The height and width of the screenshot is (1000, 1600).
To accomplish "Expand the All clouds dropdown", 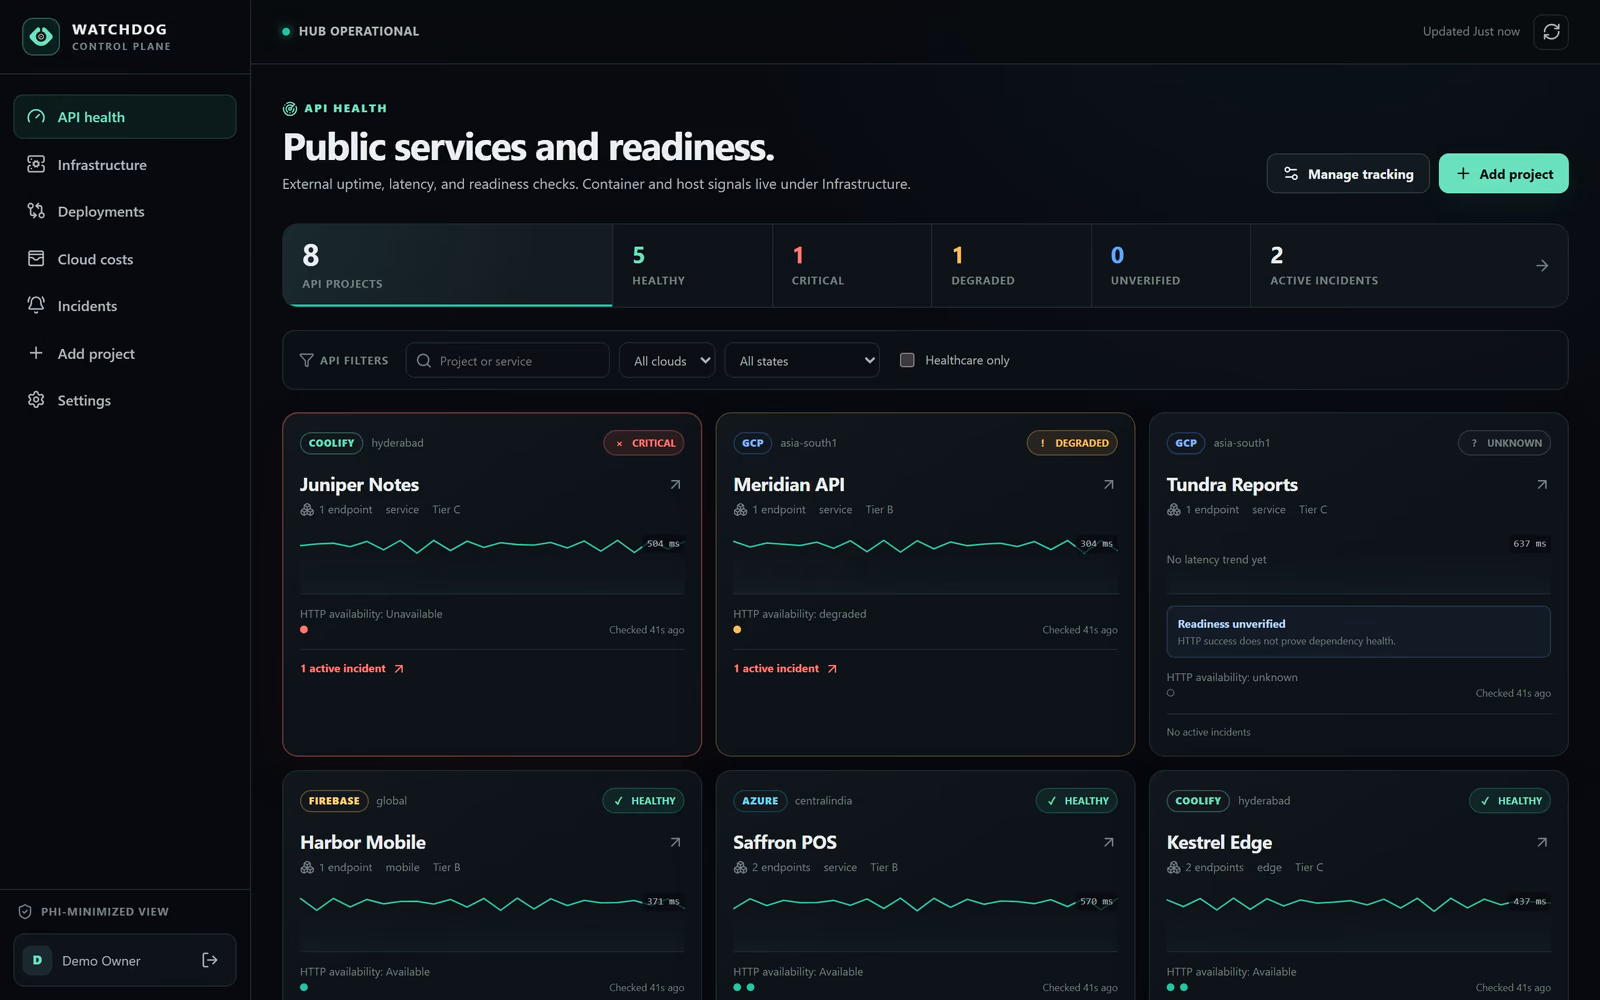I will coord(667,360).
